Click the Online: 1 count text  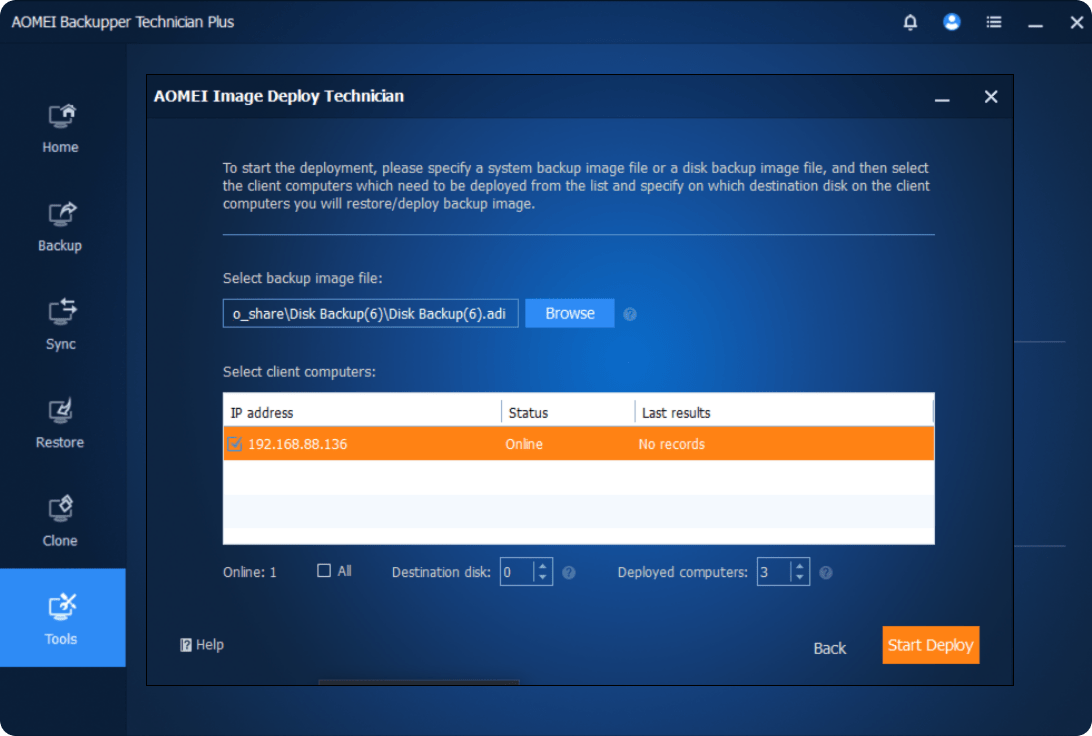pos(249,572)
